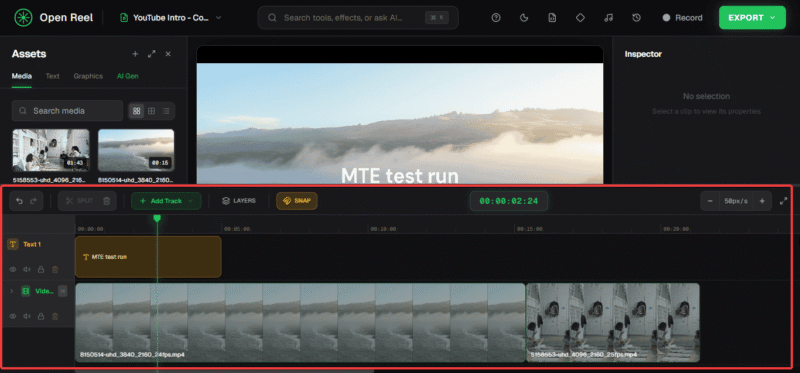Expand the Video track chevron
Screen dimensions: 800x373
click(x=12, y=291)
